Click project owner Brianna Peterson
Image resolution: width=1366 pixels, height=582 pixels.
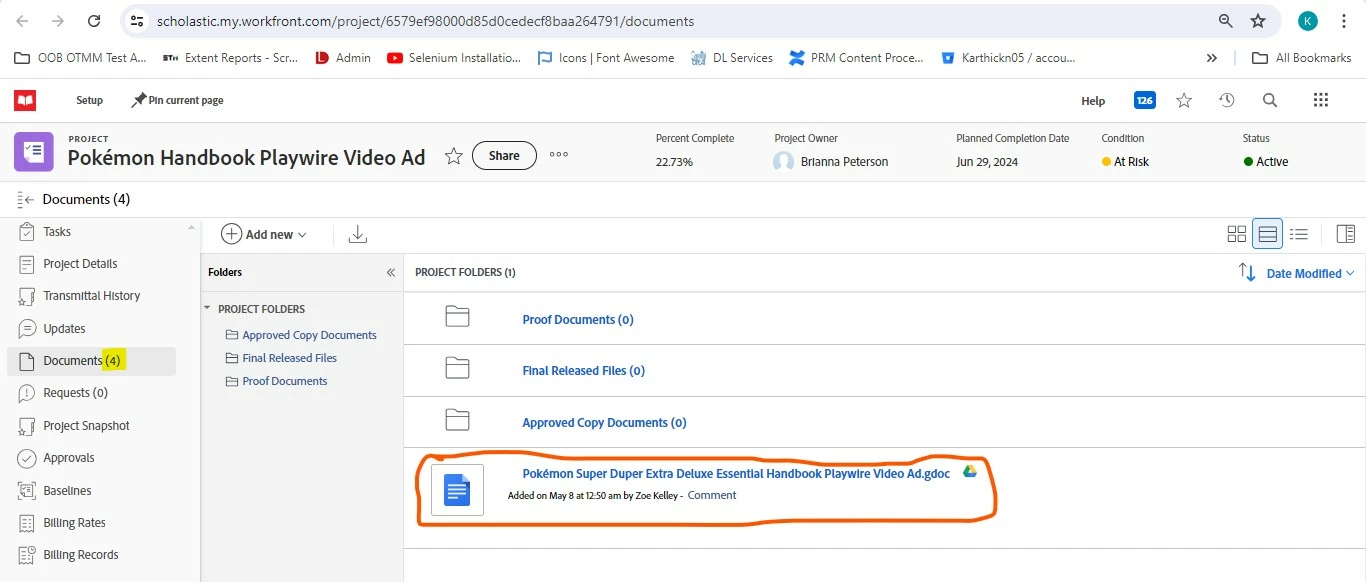pyautogui.click(x=844, y=162)
